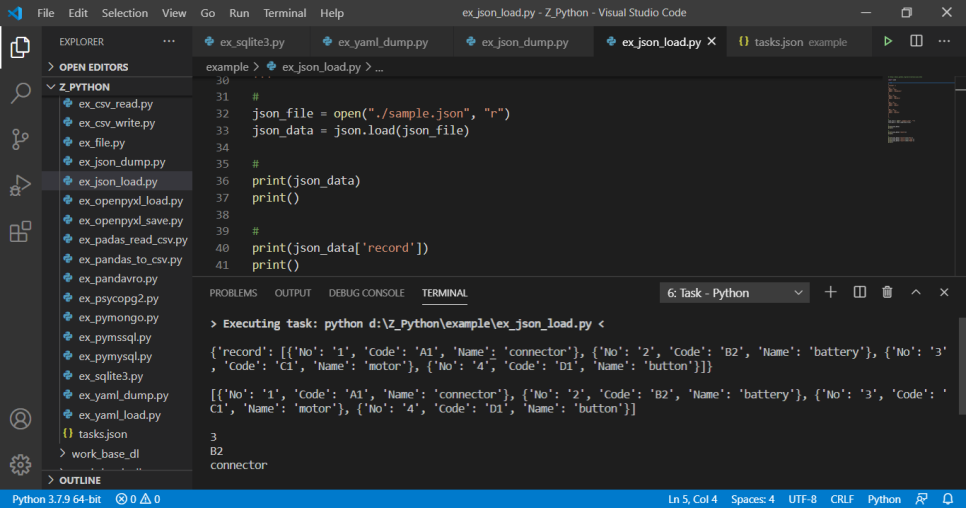Screen dimensions: 966x508
Task: Open Explorer Views and More Actions ellipsis
Action: click(169, 41)
